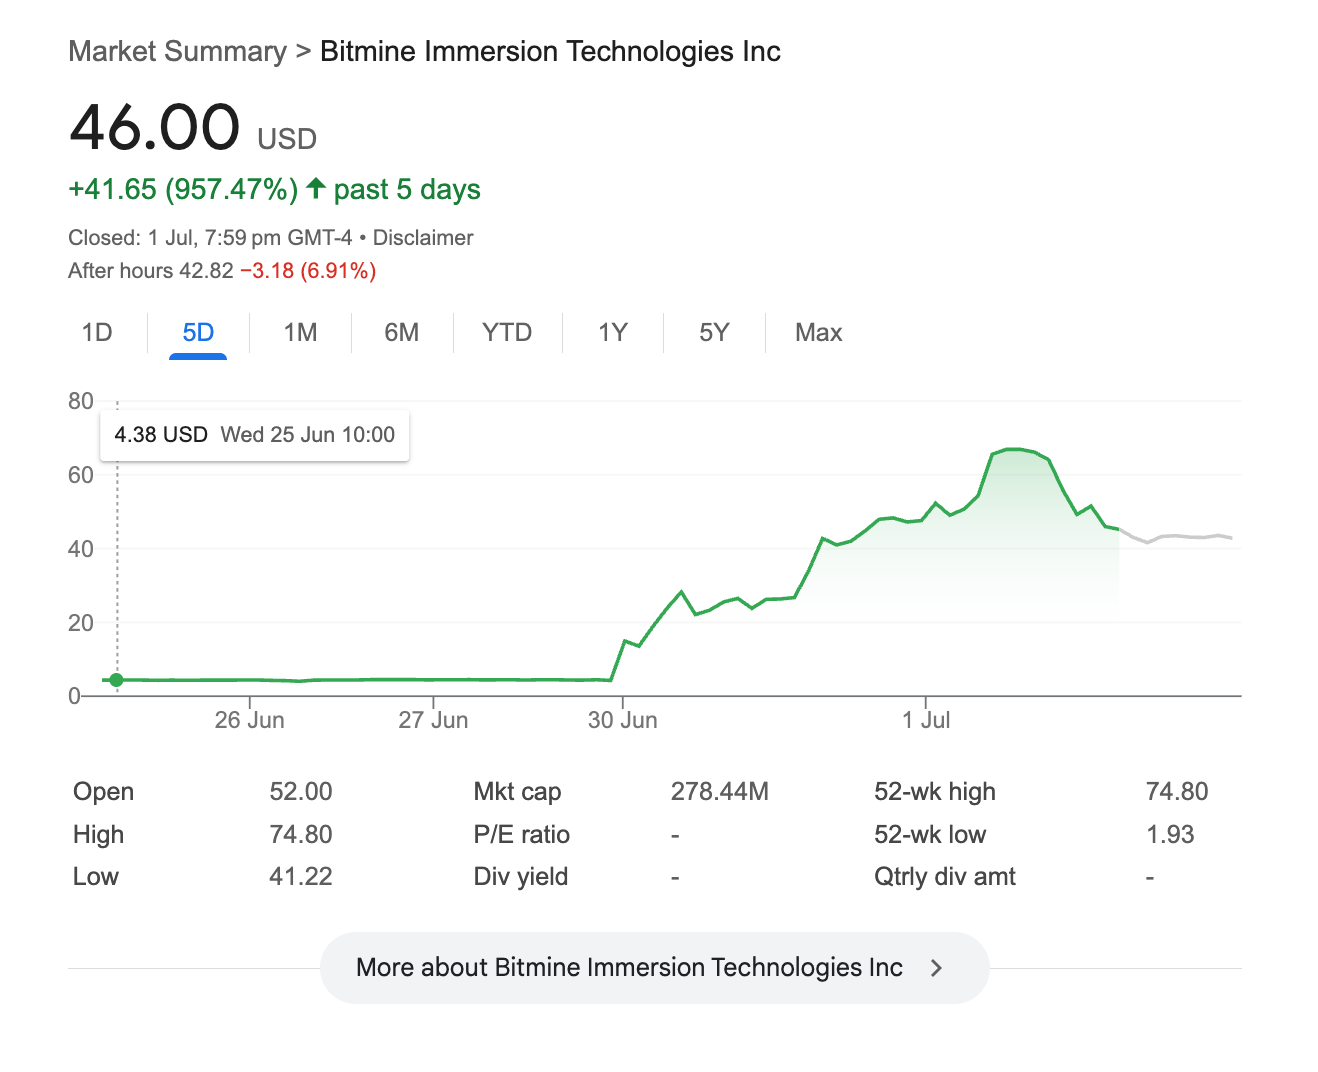
Task: Open More about Bitmine Immersion Technologies Inc
Action: (629, 968)
